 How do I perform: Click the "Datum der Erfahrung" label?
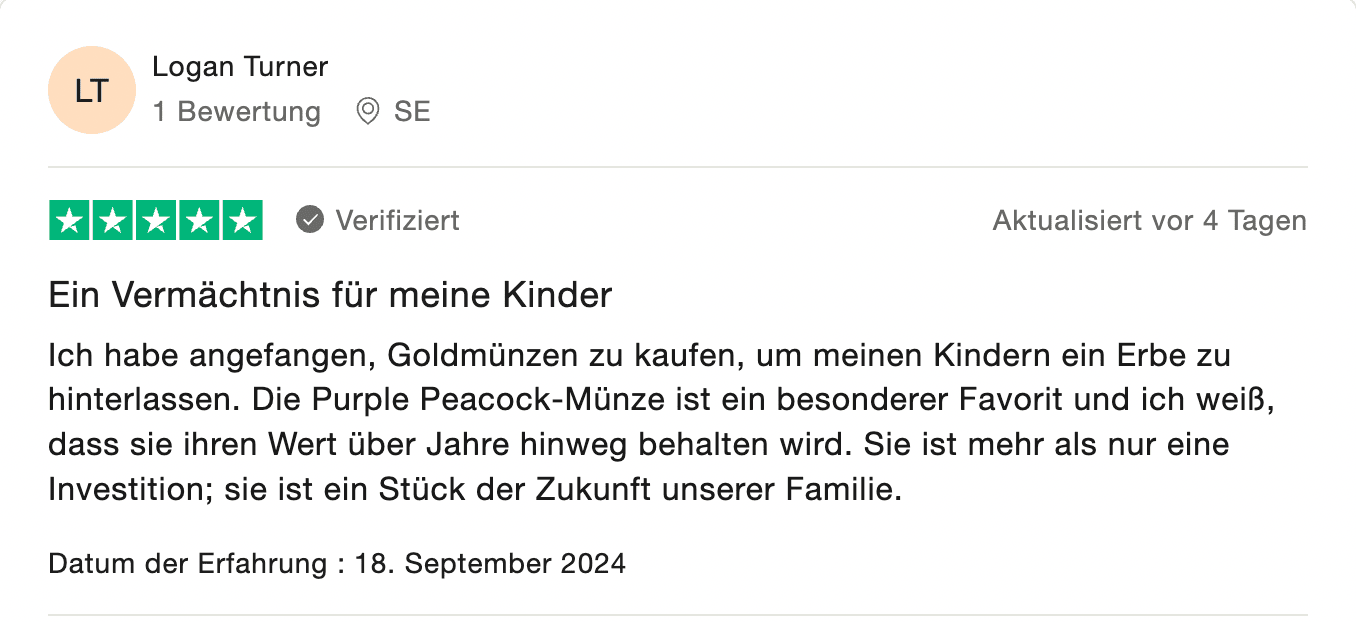pos(187,563)
